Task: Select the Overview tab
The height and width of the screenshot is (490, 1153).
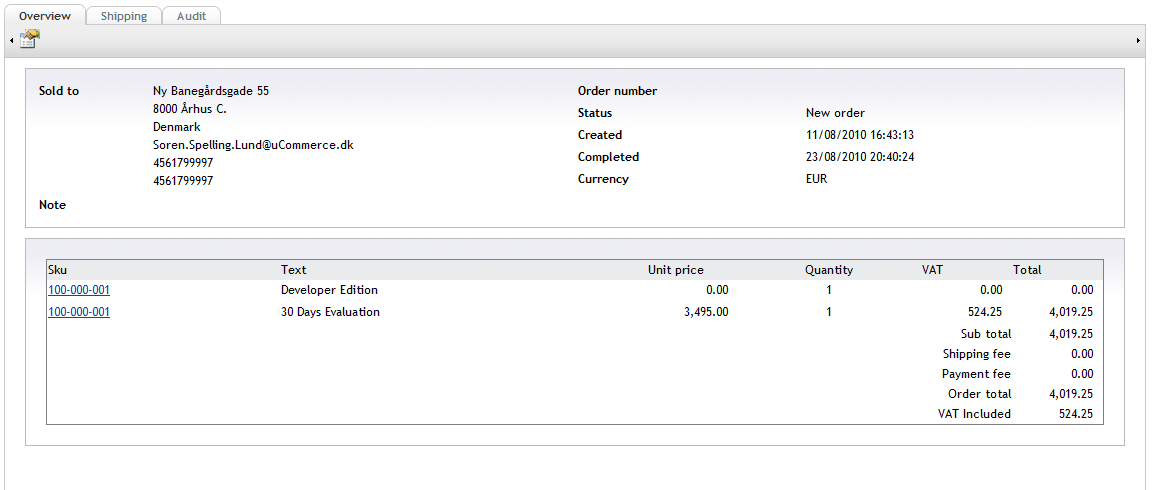Action: (45, 15)
